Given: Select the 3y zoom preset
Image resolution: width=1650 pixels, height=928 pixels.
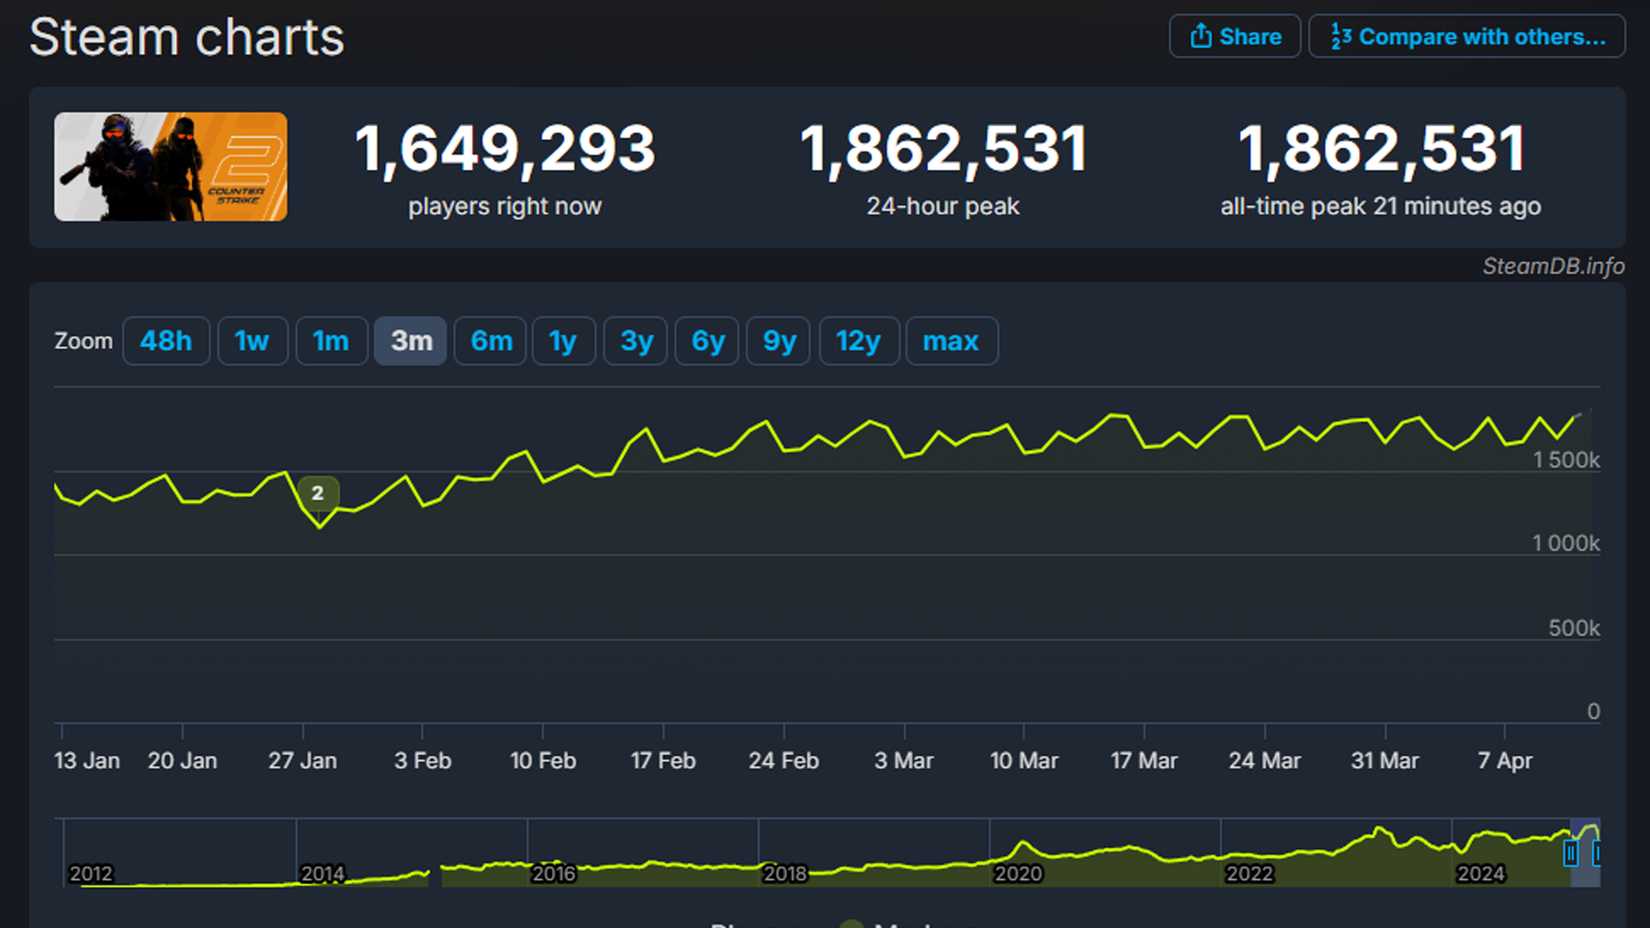Looking at the screenshot, I should pos(635,340).
